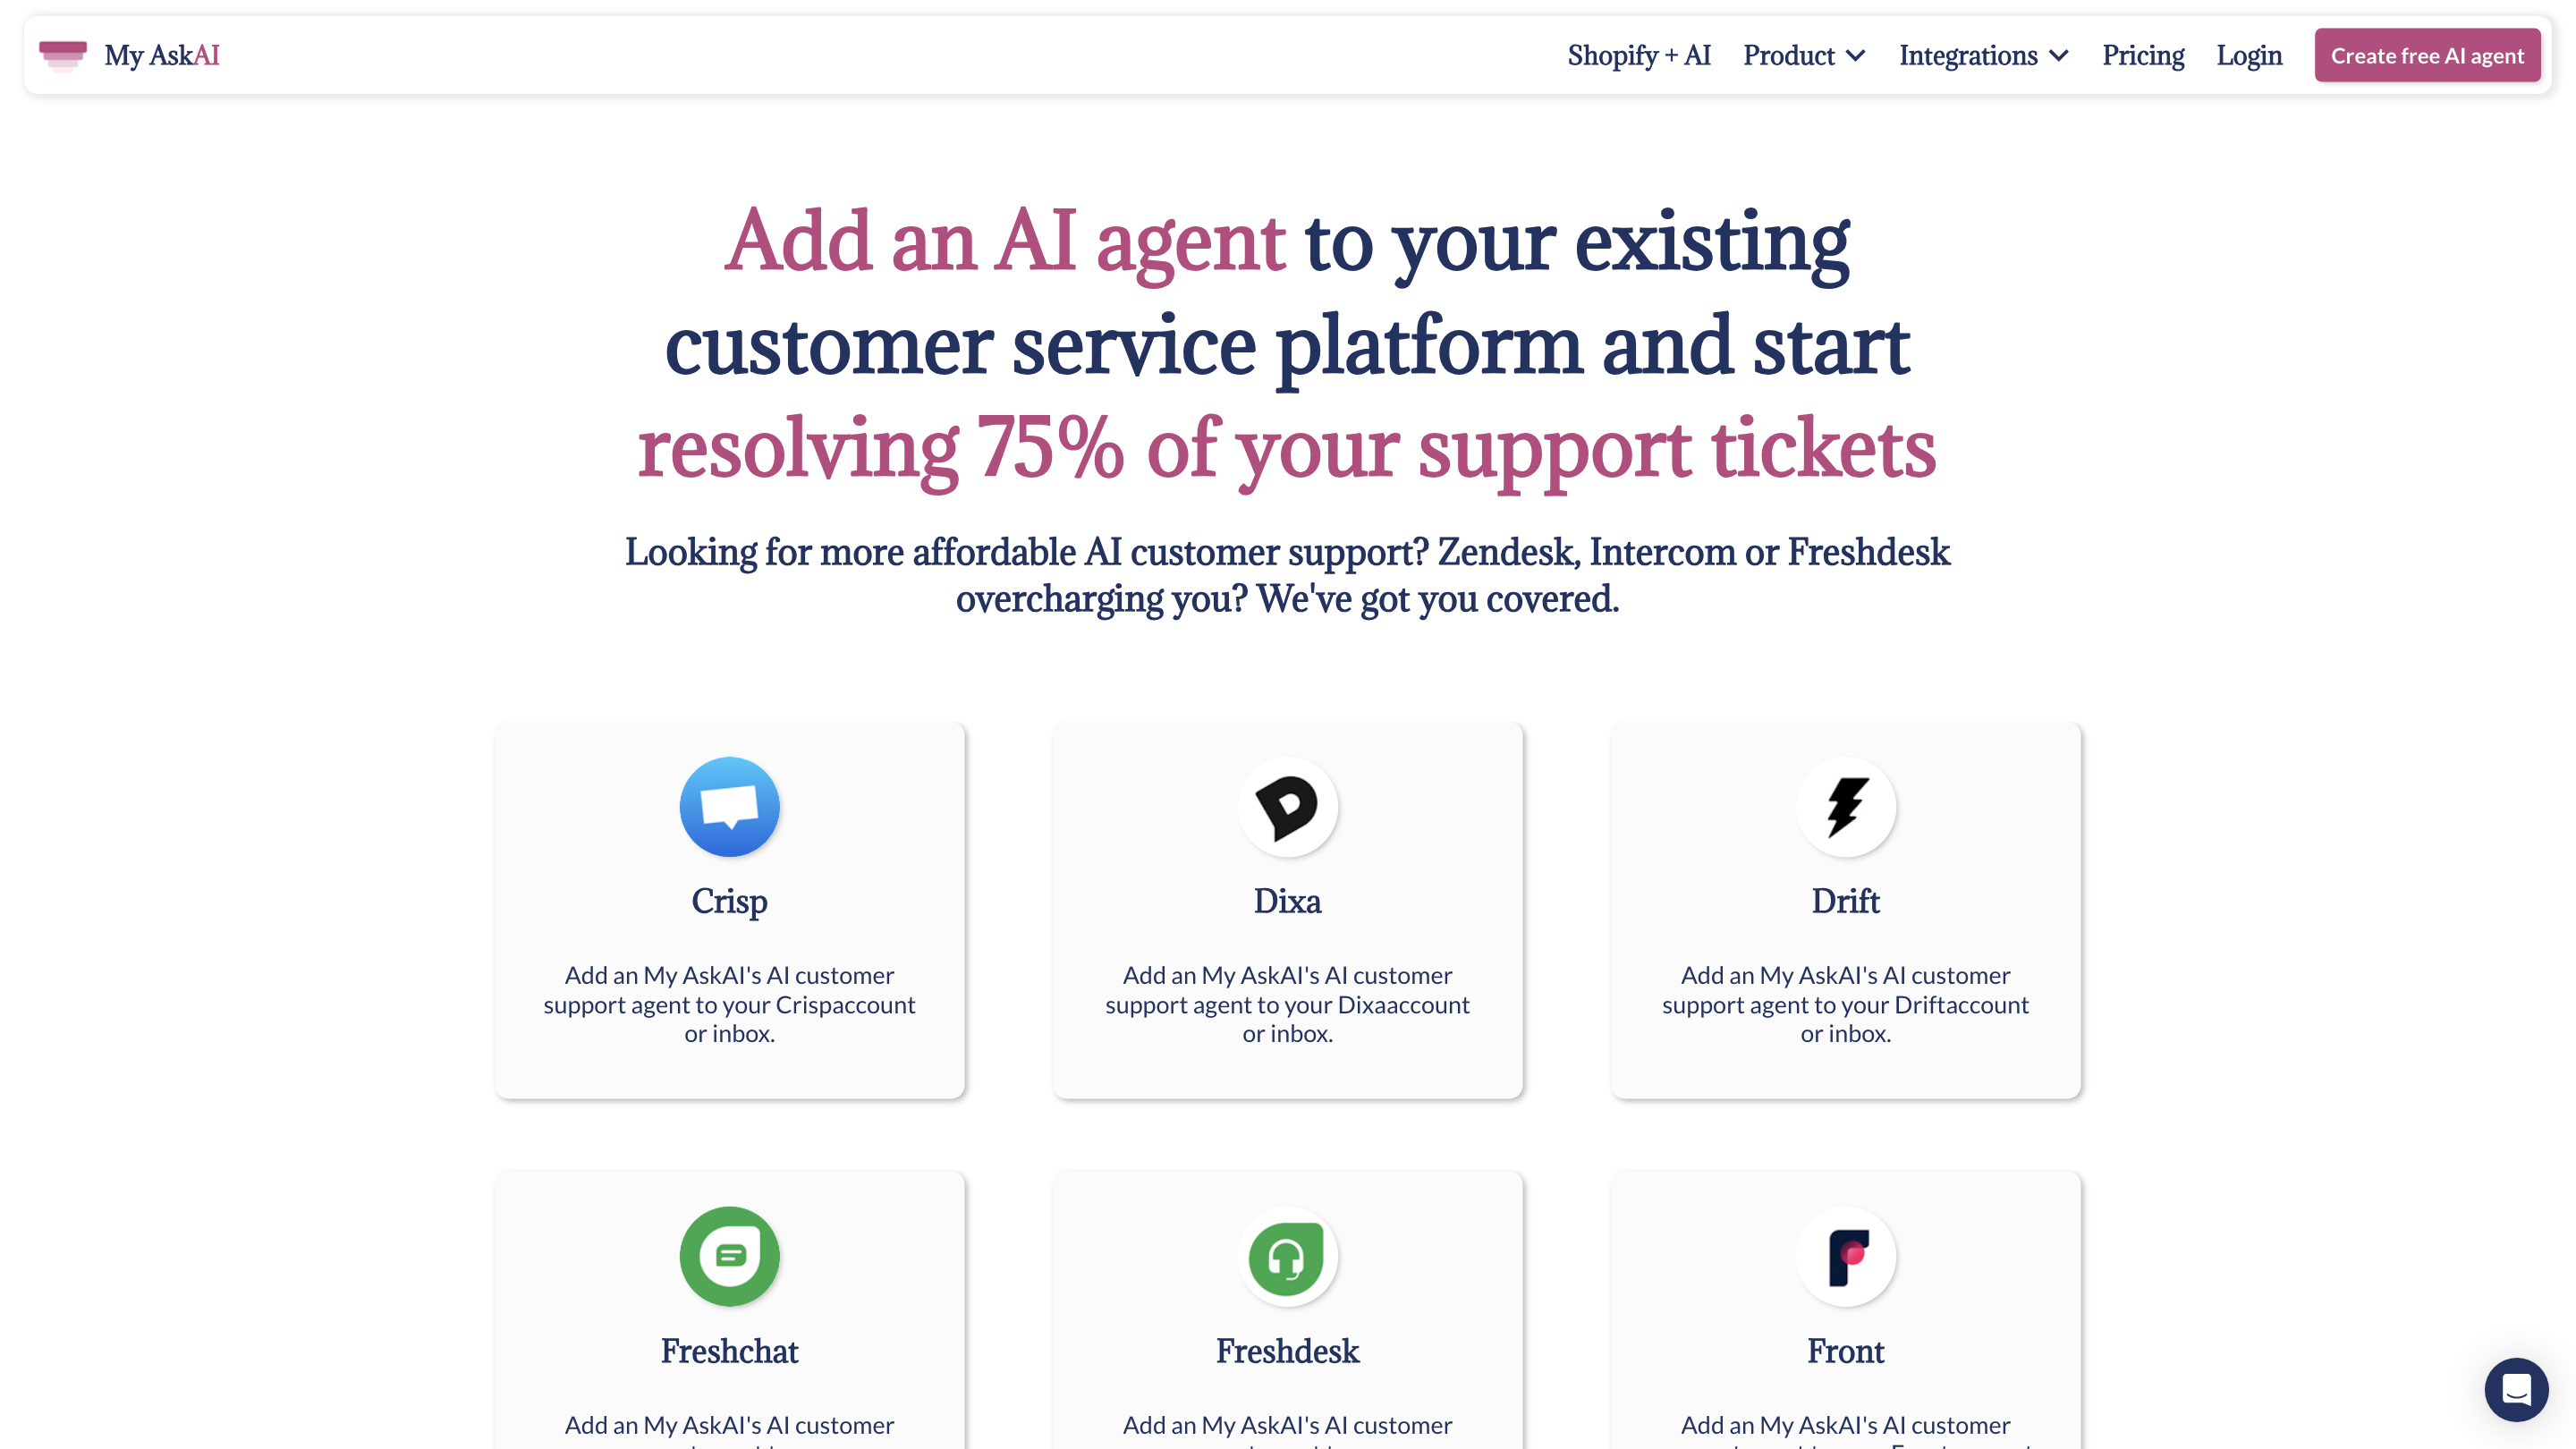Viewport: 2576px width, 1449px height.
Task: Select the Dixa logo icon
Action: pyautogui.click(x=1288, y=806)
